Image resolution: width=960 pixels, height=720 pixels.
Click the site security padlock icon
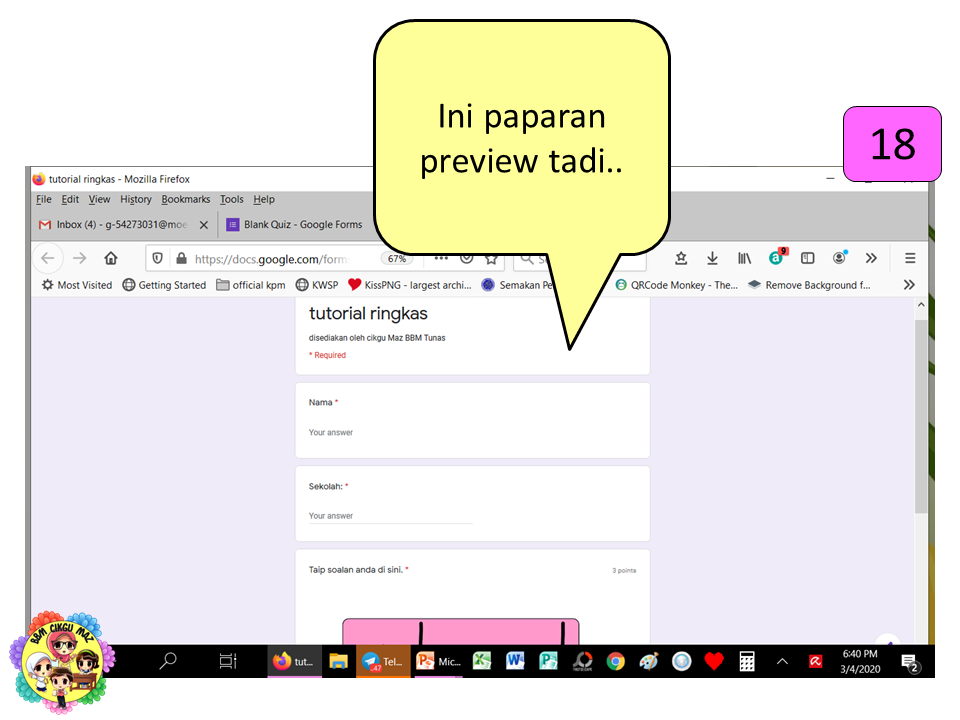(x=181, y=258)
